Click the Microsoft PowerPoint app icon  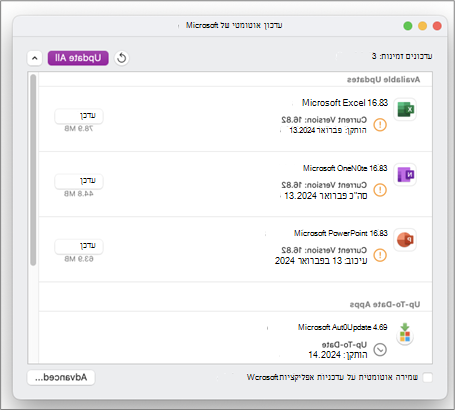[x=405, y=240]
